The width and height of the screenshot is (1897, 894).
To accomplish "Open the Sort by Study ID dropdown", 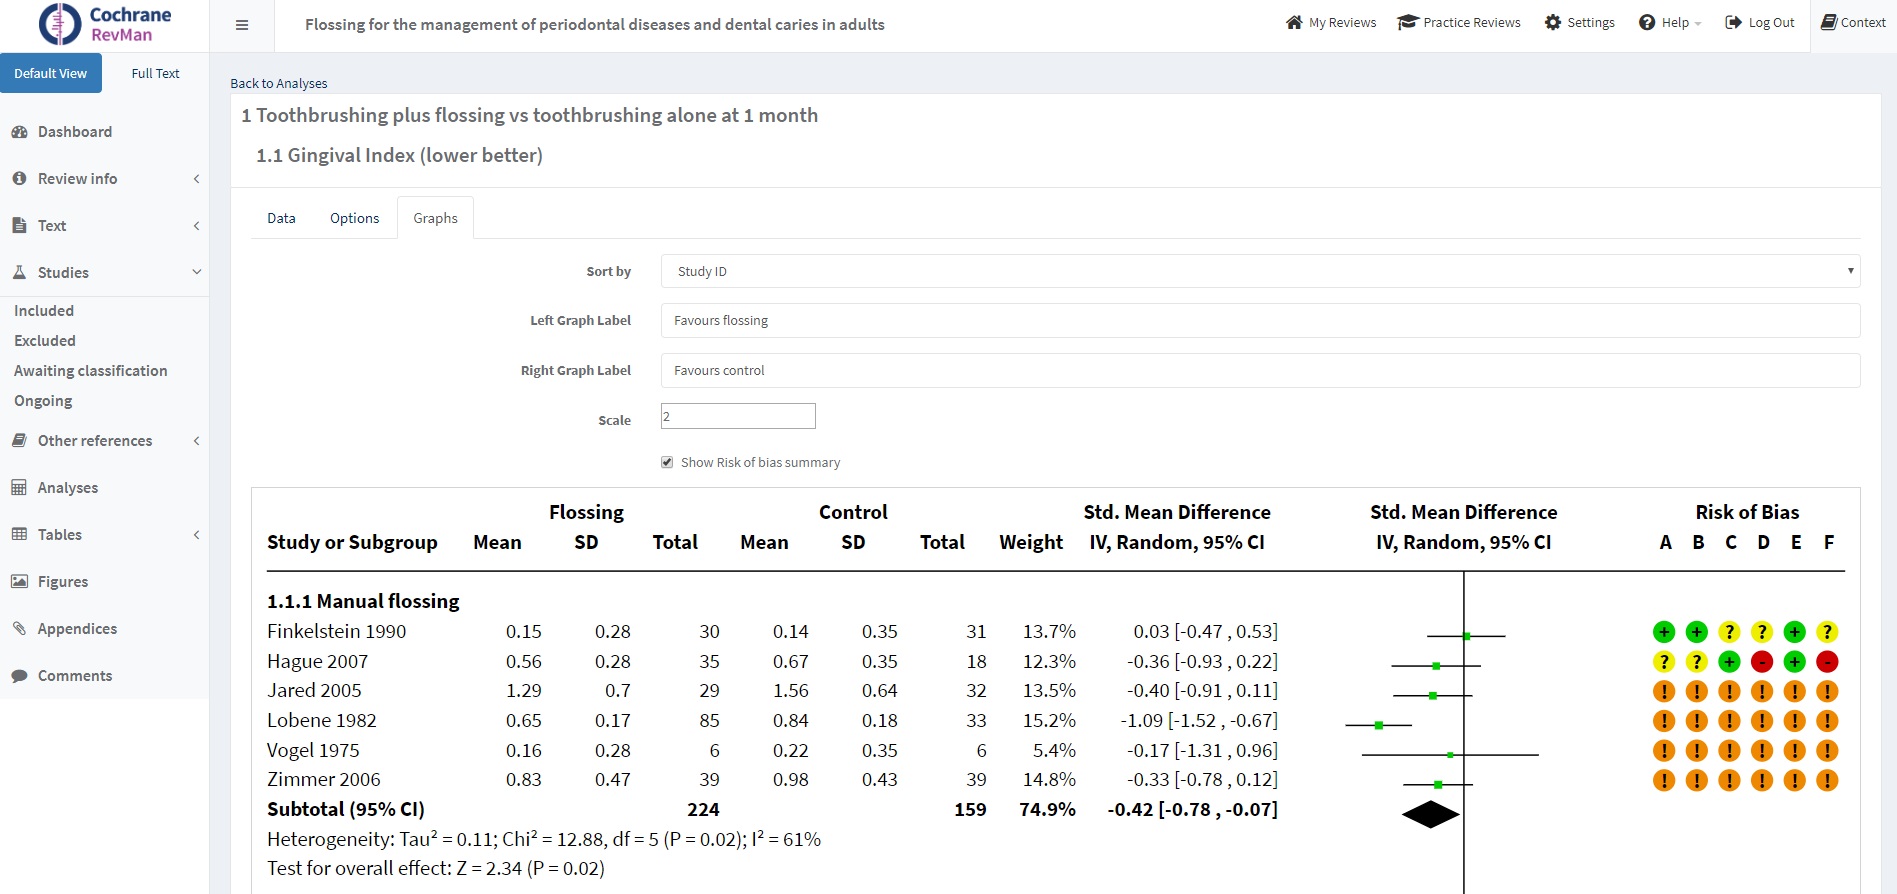I will tap(1260, 271).
